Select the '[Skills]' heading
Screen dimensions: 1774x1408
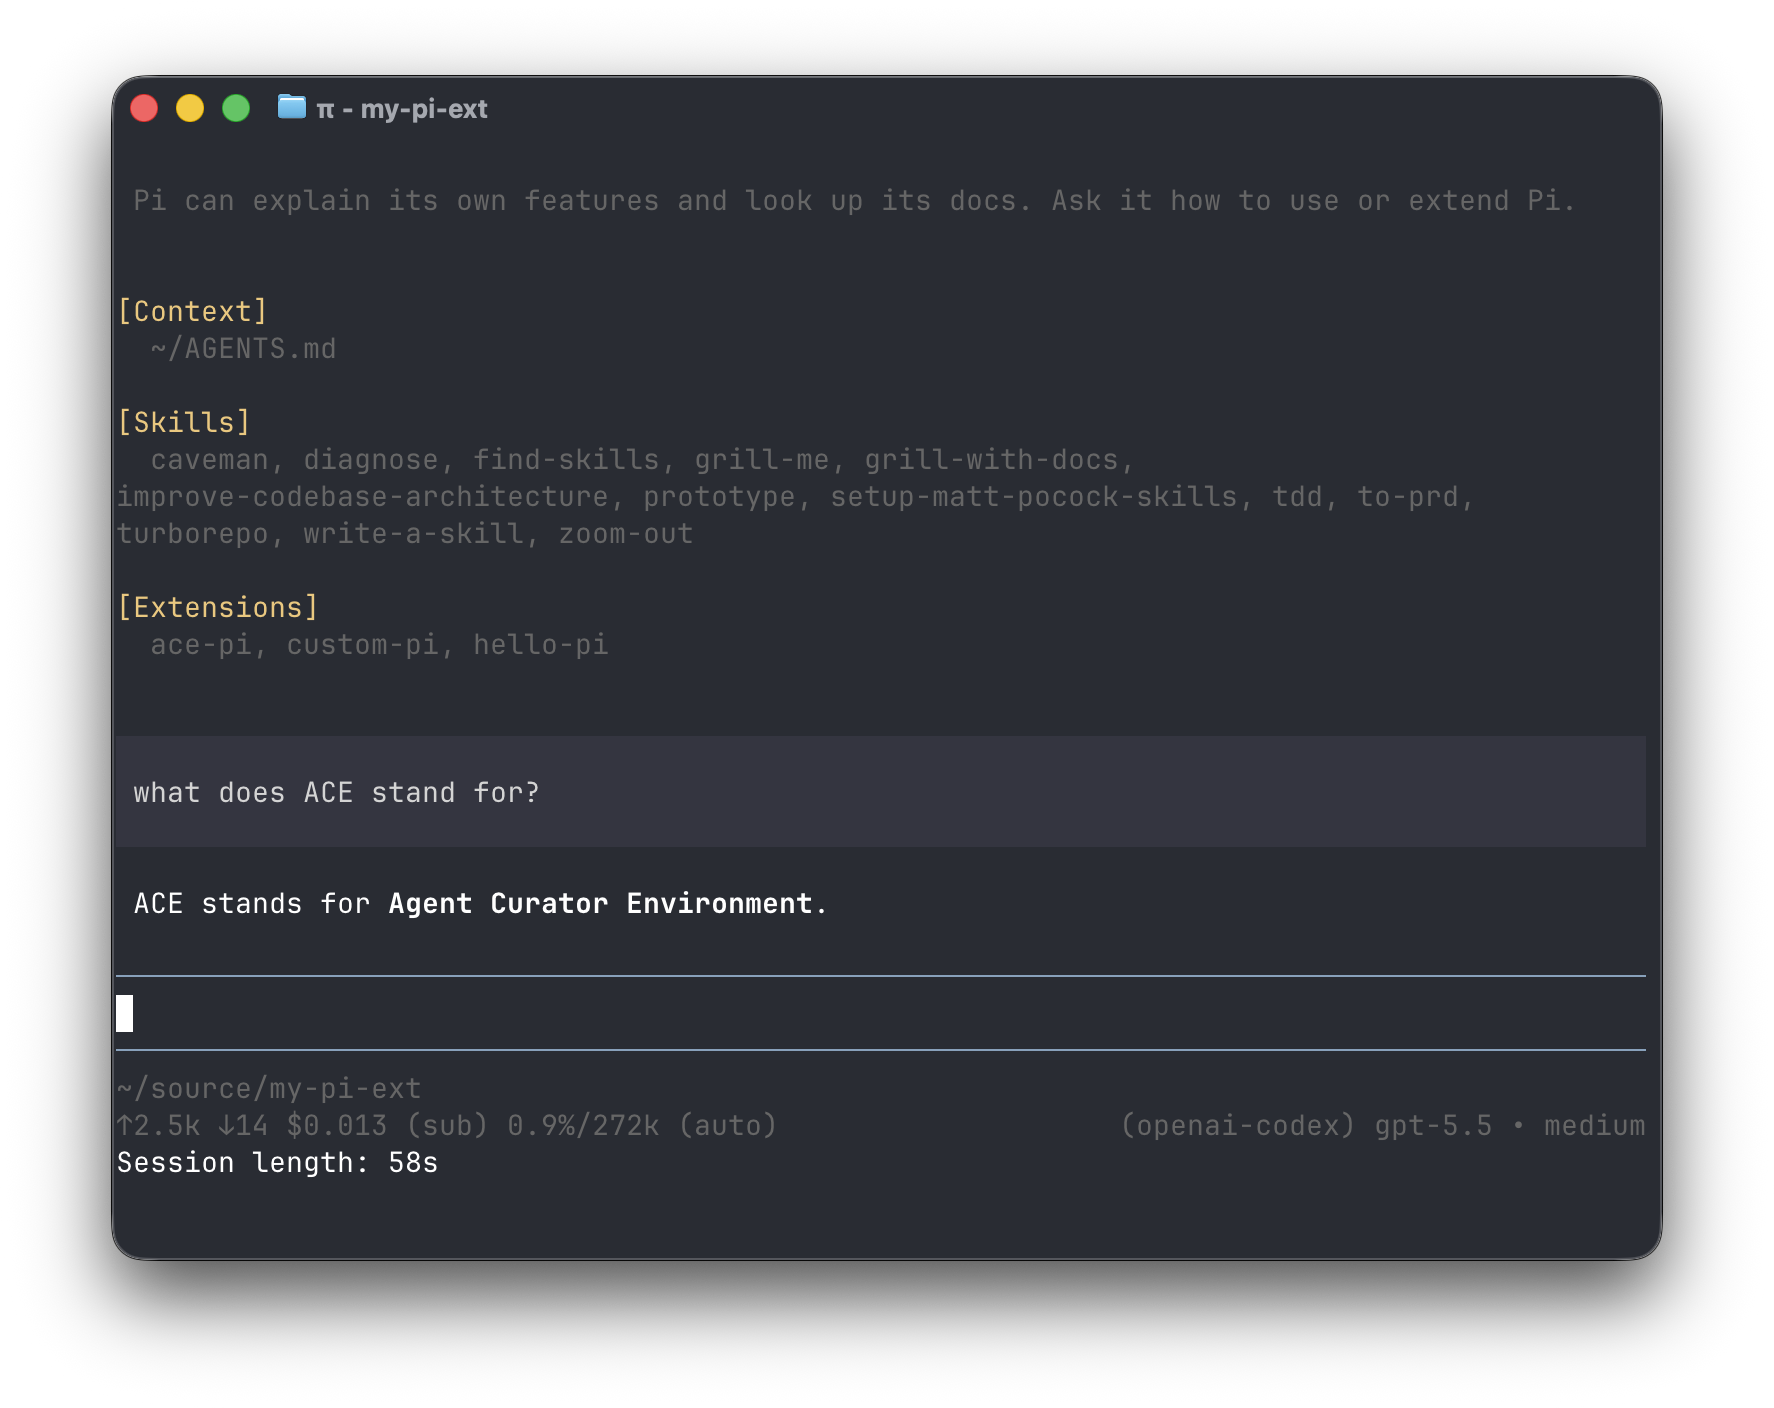184,422
